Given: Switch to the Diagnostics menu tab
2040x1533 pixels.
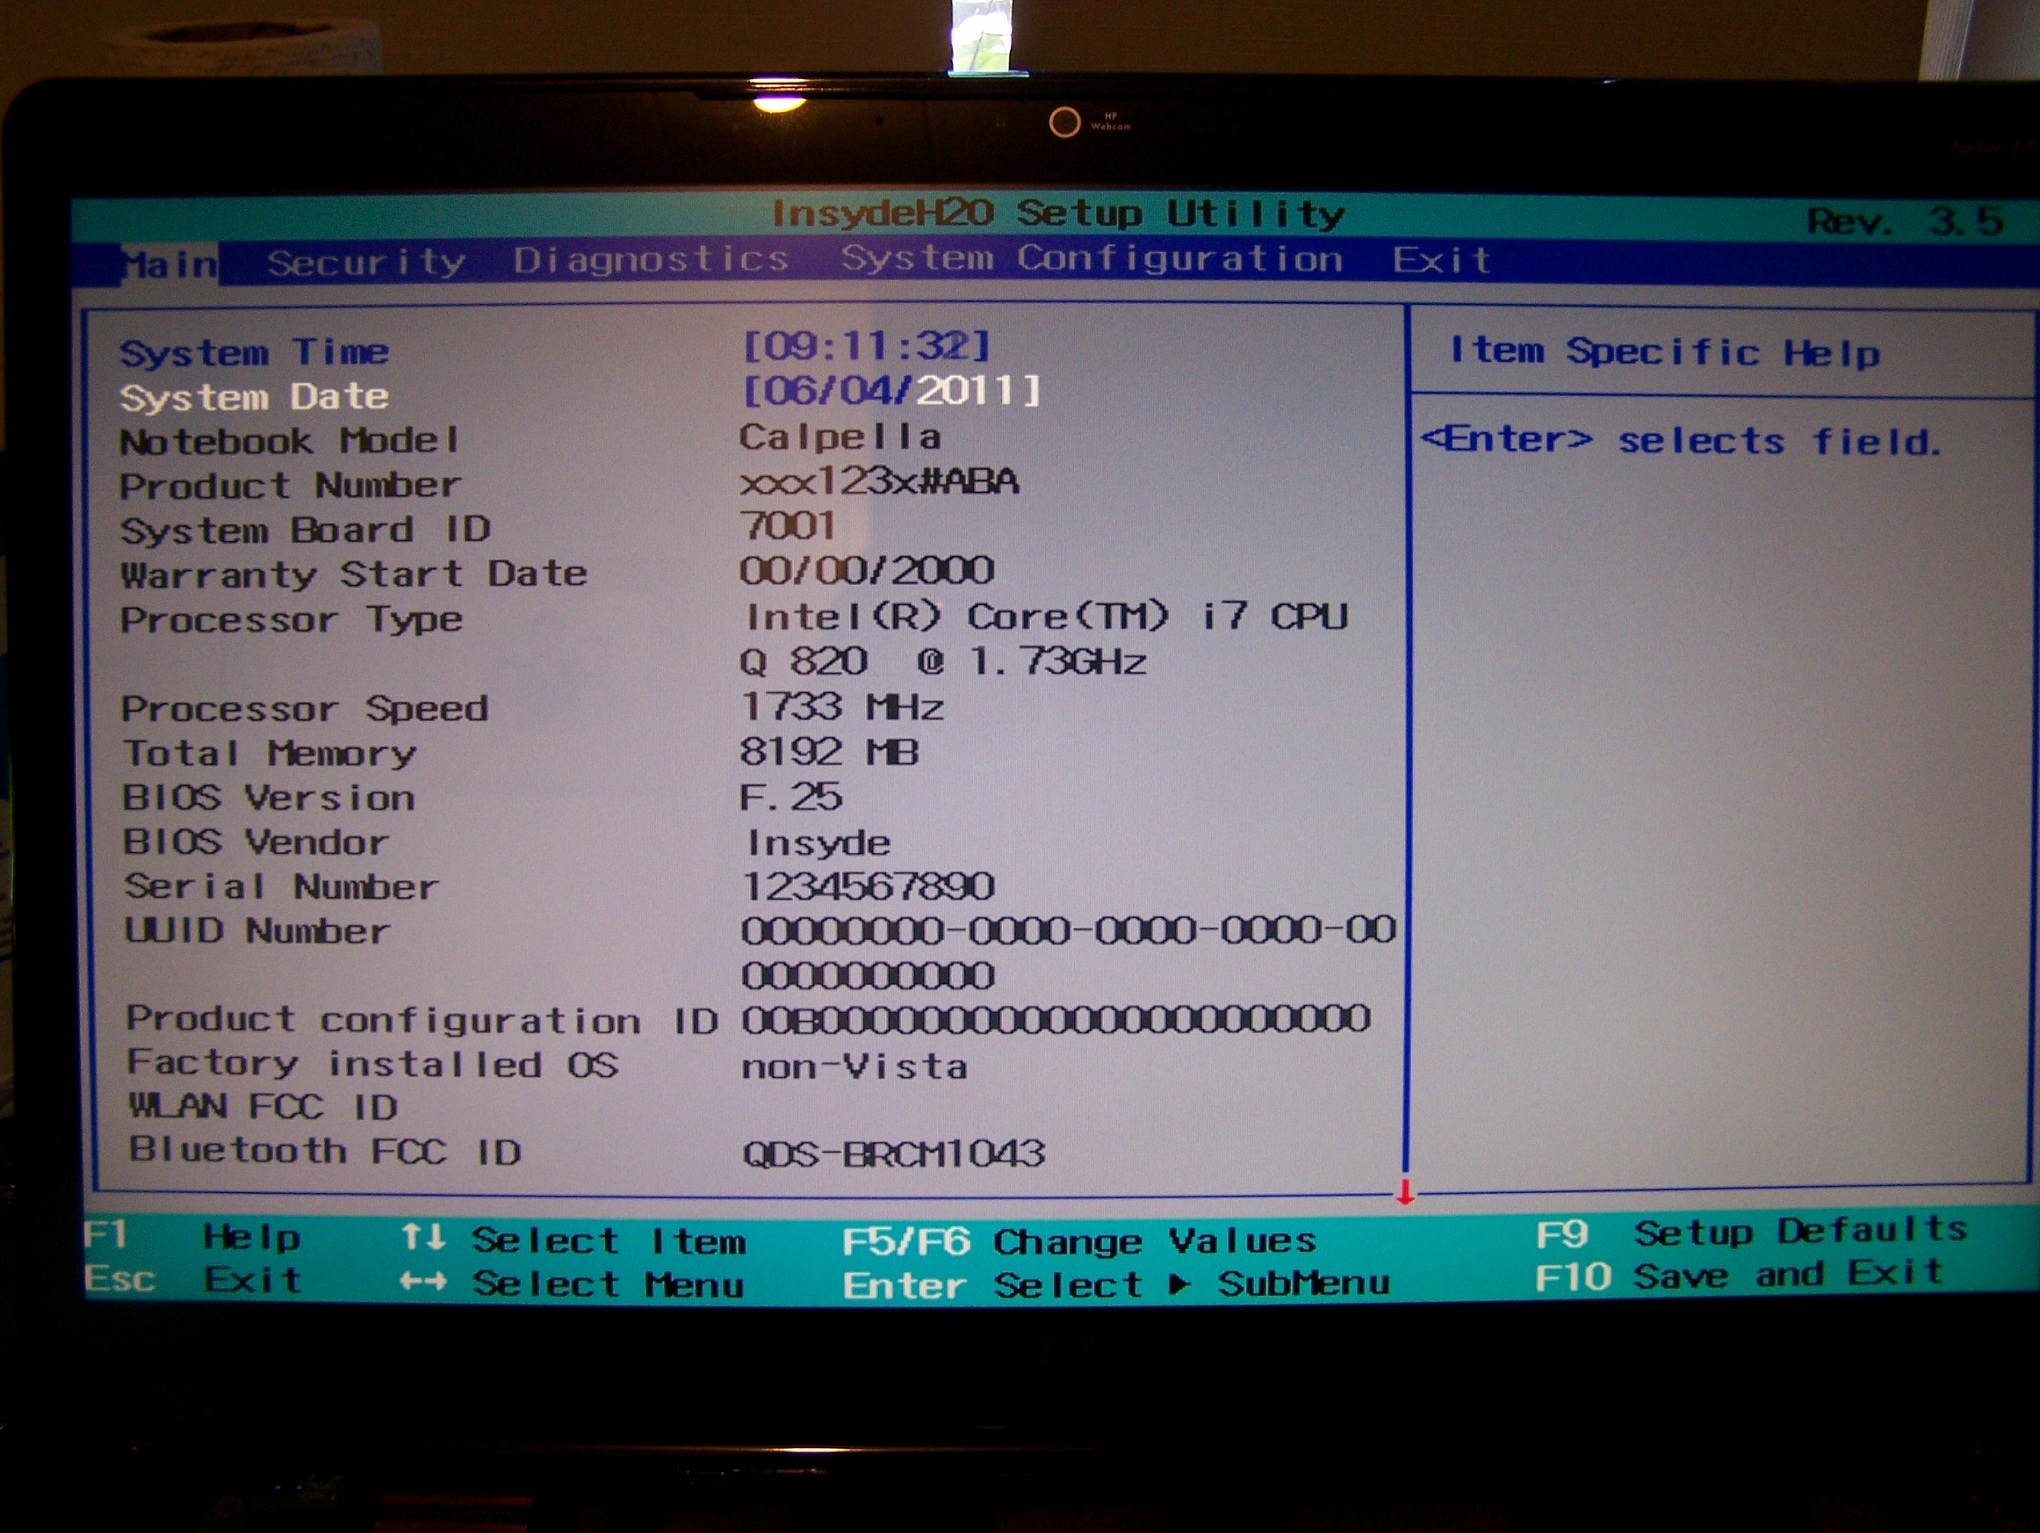Looking at the screenshot, I should pyautogui.click(x=651, y=260).
